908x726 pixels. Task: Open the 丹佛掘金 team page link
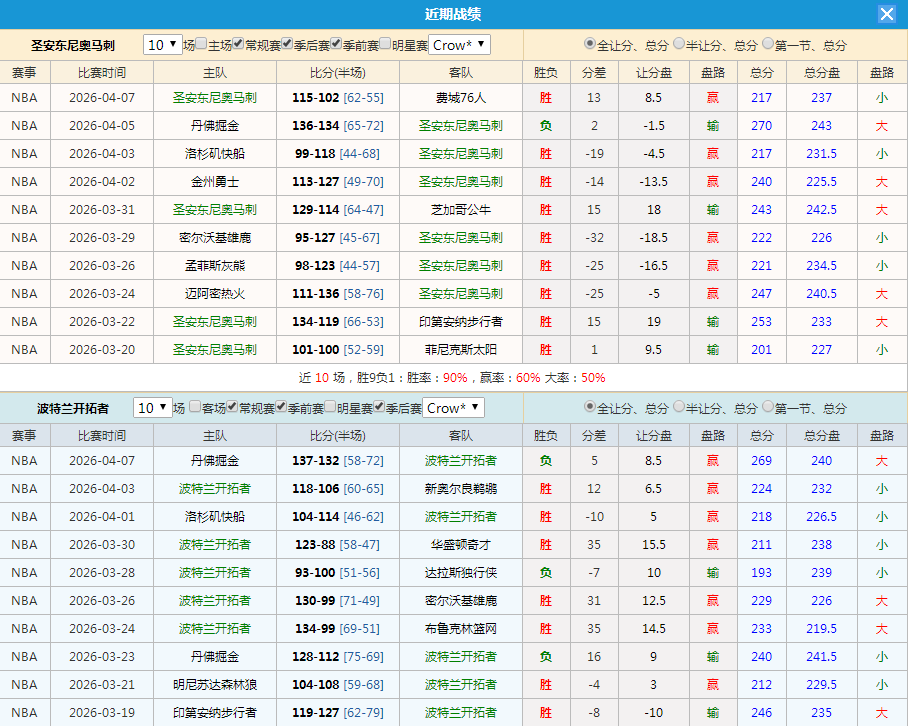[216, 126]
